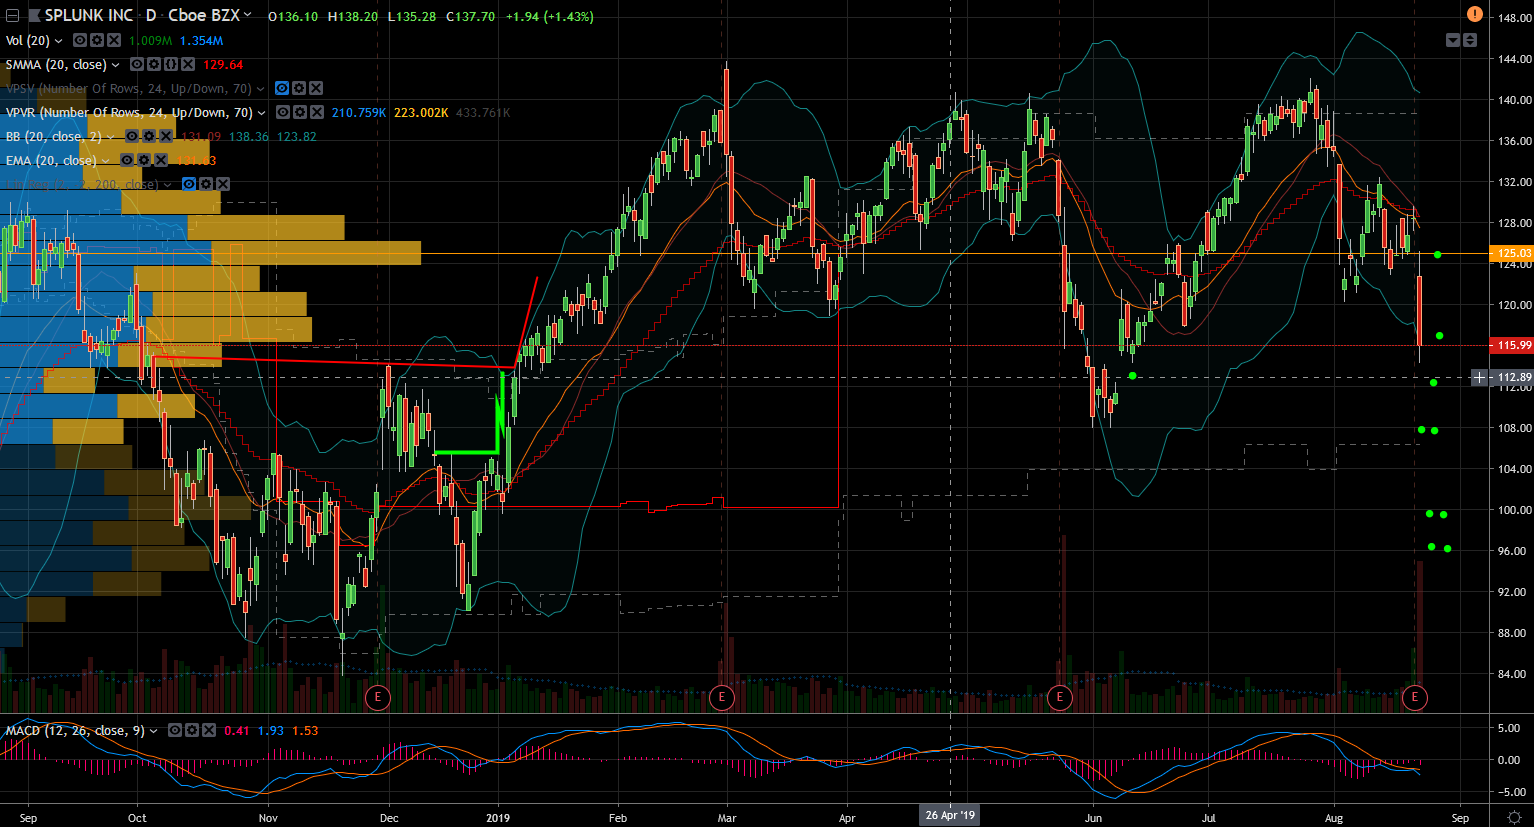
Task: Show the hidden VPSV indicator
Action: [x=282, y=88]
